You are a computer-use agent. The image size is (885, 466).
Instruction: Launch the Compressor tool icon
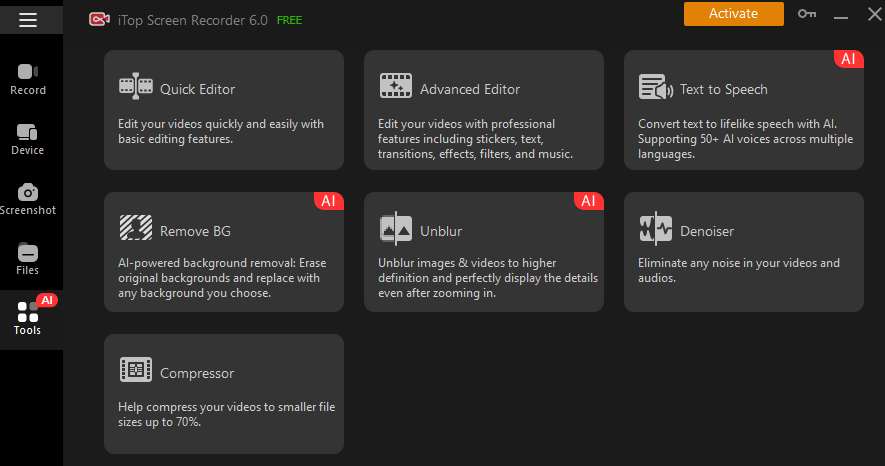coord(135,371)
